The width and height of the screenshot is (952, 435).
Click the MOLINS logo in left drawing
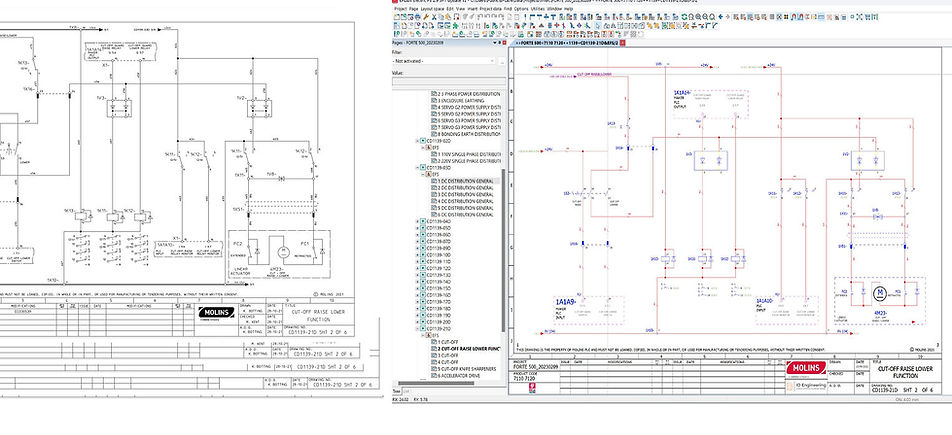click(216, 312)
